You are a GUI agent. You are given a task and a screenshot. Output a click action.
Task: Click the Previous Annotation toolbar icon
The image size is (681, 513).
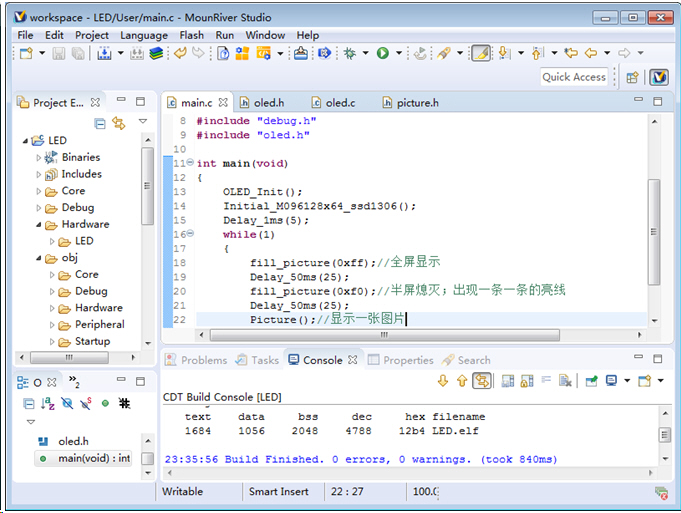537,53
